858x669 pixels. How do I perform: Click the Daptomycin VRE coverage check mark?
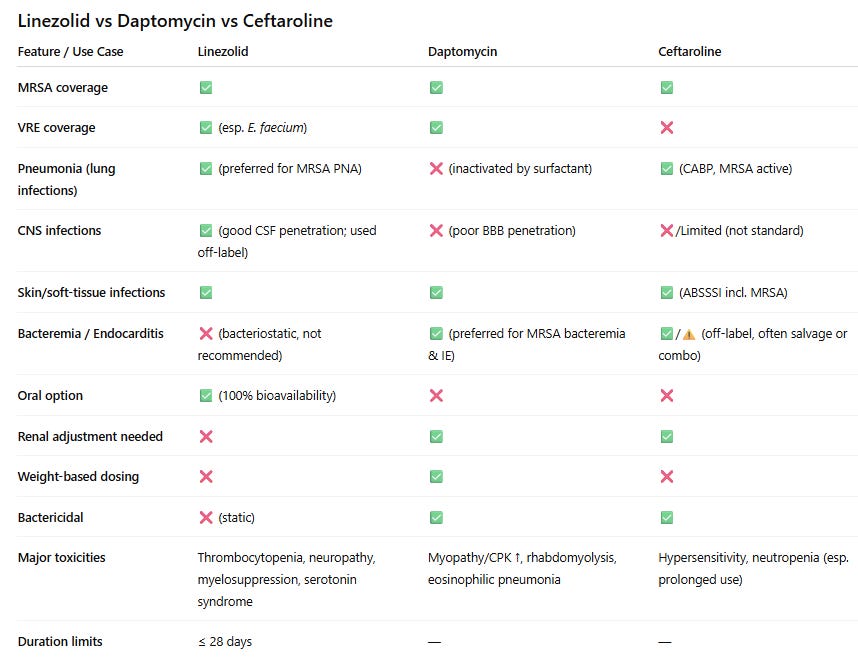[x=436, y=127]
